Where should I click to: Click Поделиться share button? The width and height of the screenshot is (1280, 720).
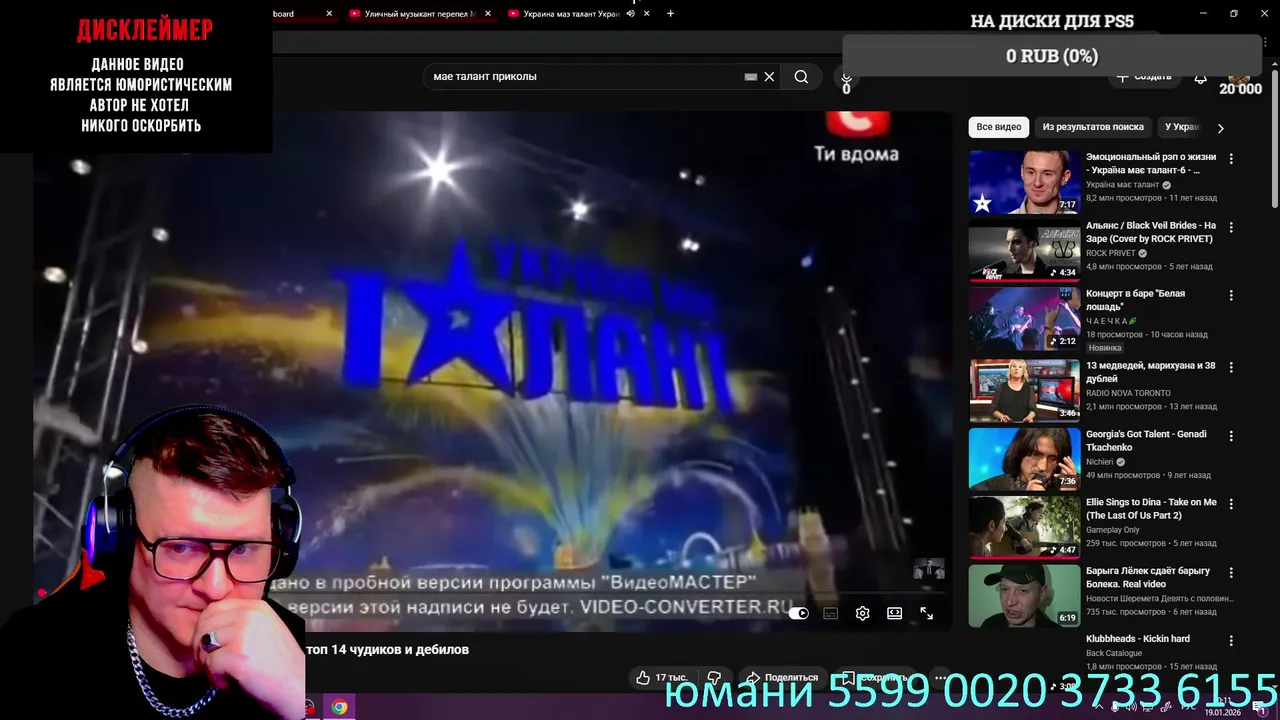783,678
